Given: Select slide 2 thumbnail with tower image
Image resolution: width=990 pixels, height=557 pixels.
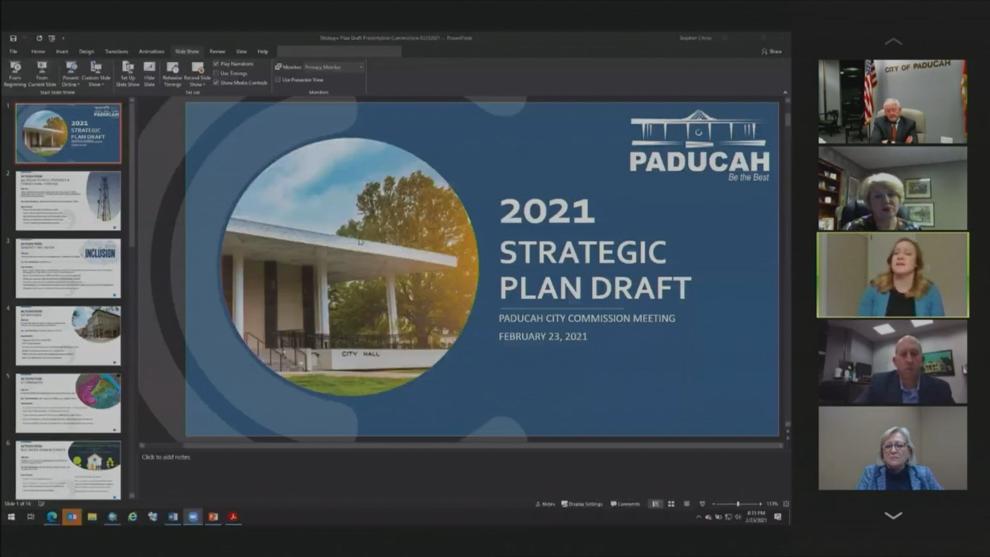Looking at the screenshot, I should pos(68,200).
